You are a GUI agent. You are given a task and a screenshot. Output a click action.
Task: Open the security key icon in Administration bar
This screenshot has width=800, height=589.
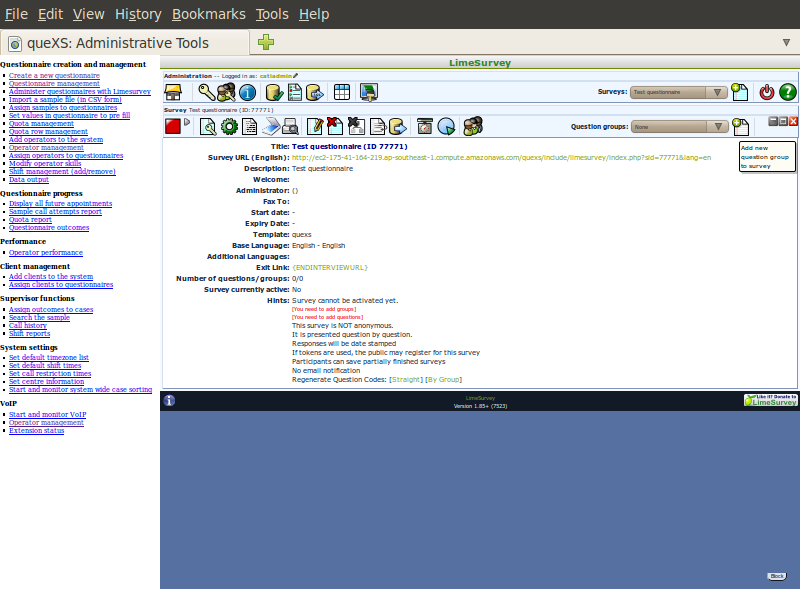pyautogui.click(x=207, y=92)
